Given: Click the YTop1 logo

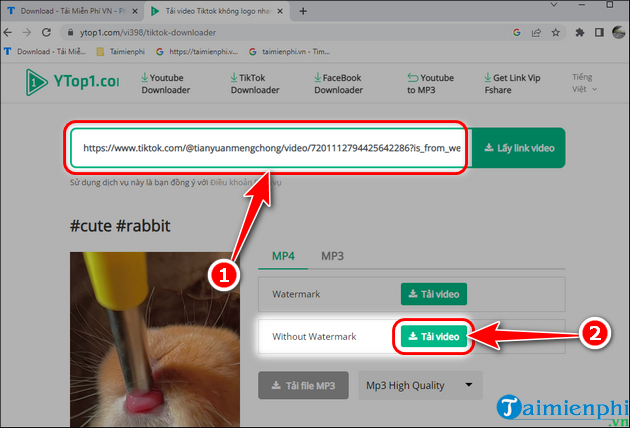Looking at the screenshot, I should (x=72, y=82).
